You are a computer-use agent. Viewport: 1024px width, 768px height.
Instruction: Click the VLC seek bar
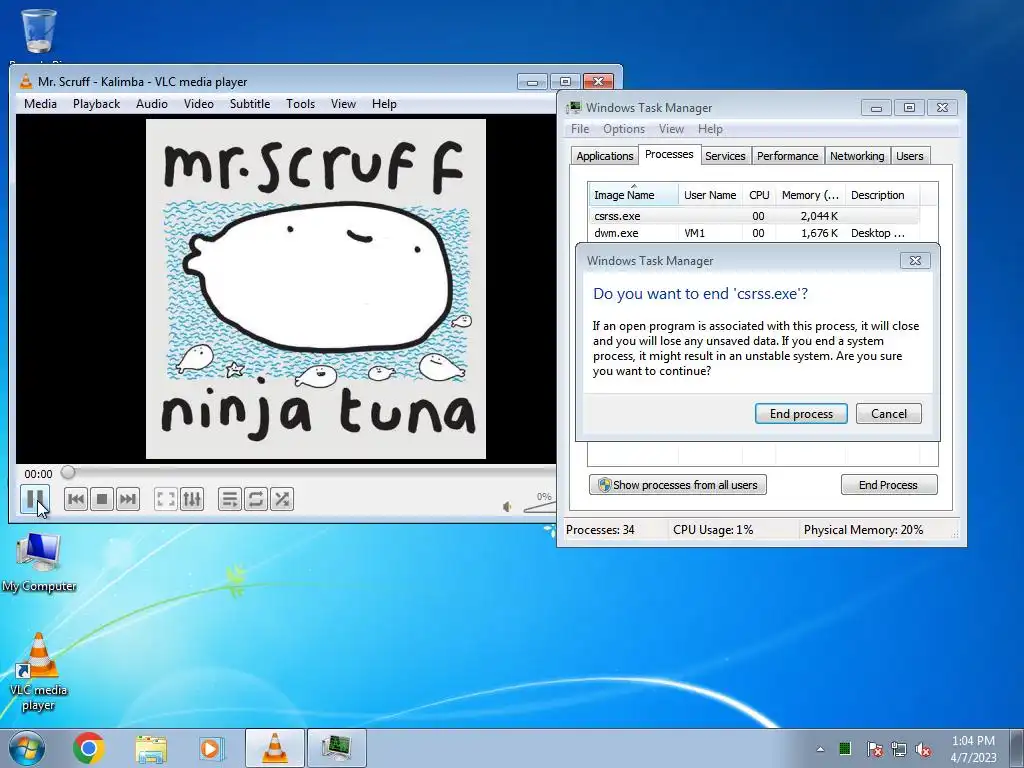pos(309,472)
